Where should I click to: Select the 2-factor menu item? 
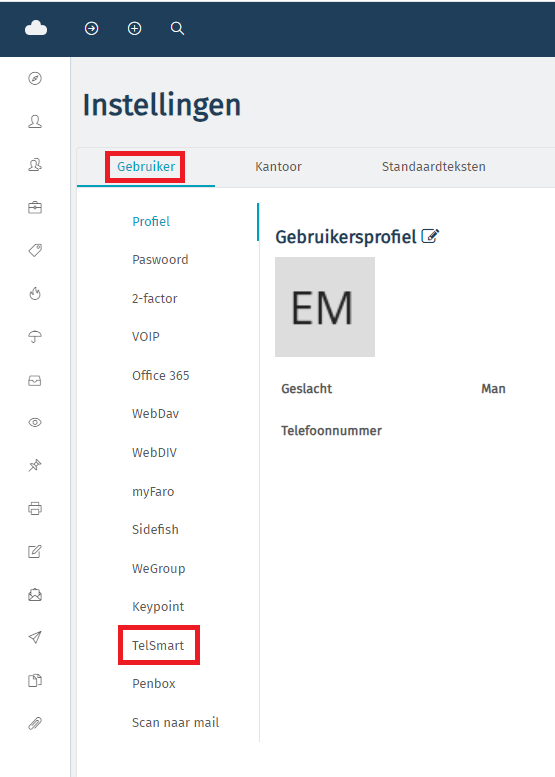pos(155,298)
